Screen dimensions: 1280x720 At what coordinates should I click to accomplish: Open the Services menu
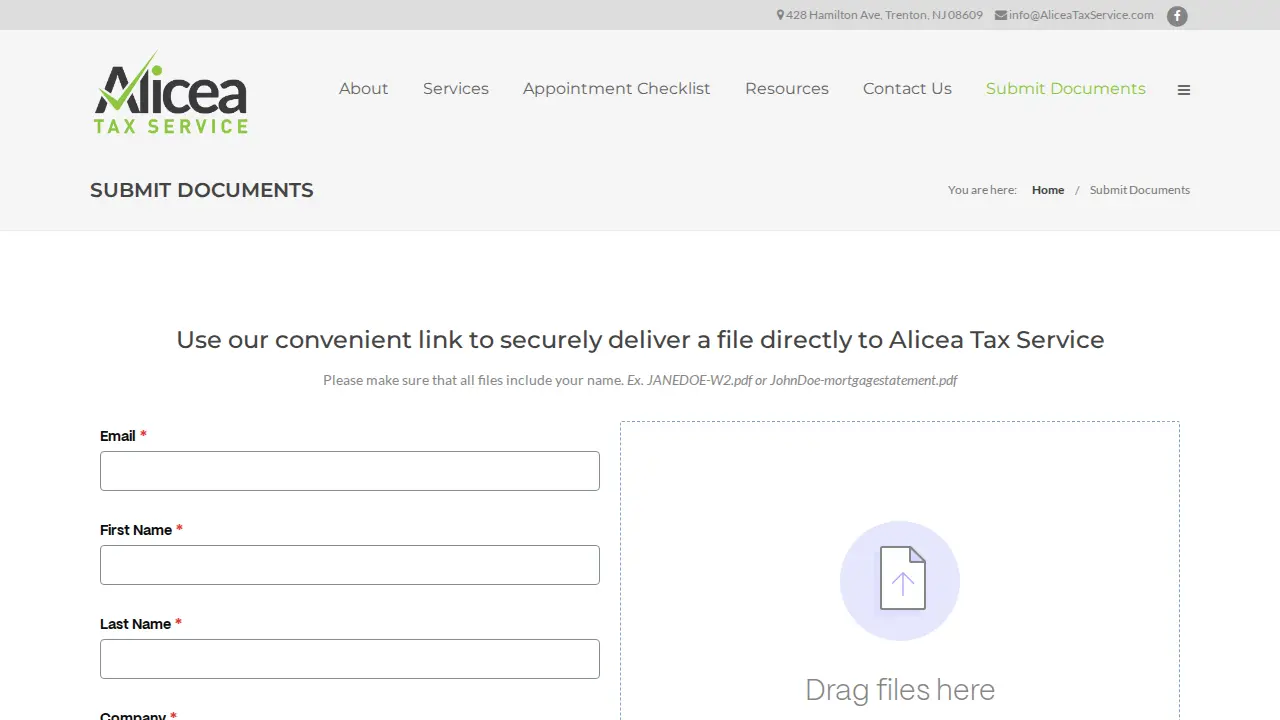coord(456,89)
